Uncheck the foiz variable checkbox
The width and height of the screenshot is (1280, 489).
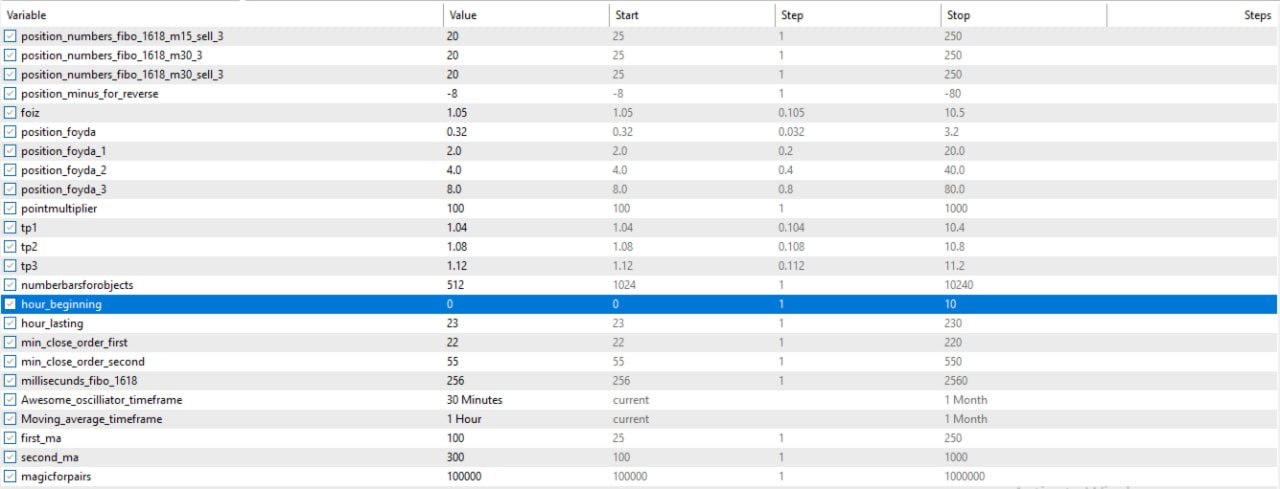click(x=10, y=113)
